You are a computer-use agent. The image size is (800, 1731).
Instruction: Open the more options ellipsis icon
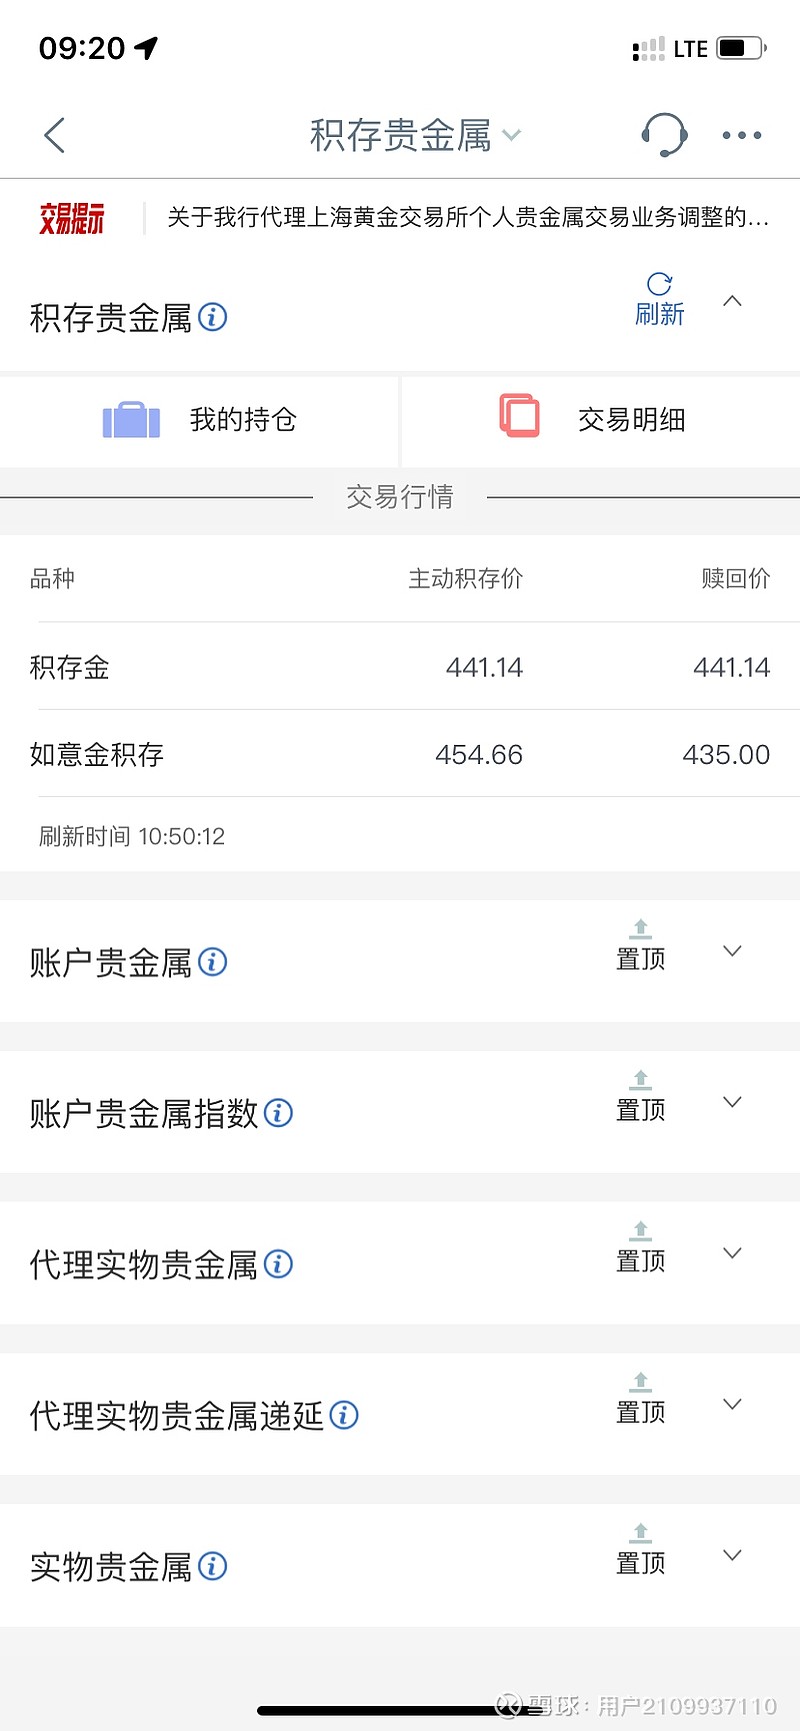[741, 135]
